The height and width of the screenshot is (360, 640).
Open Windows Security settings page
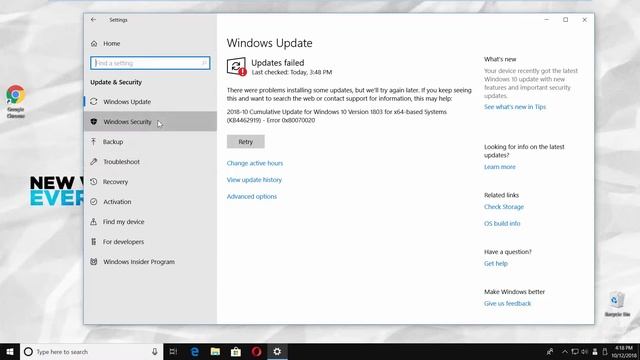tap(150, 122)
